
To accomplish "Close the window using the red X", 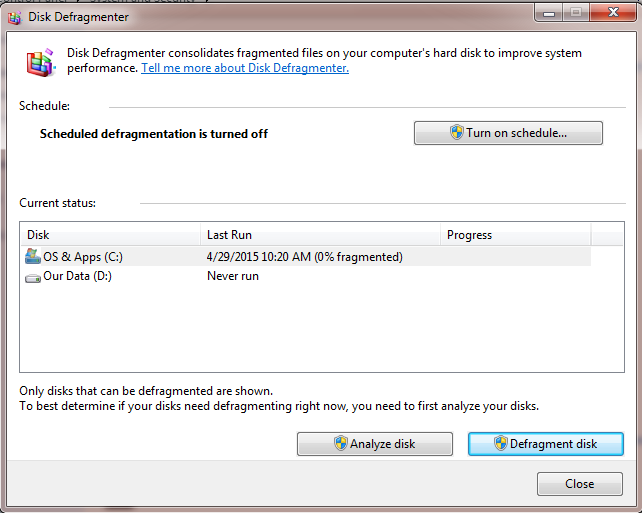I will pos(613,13).
